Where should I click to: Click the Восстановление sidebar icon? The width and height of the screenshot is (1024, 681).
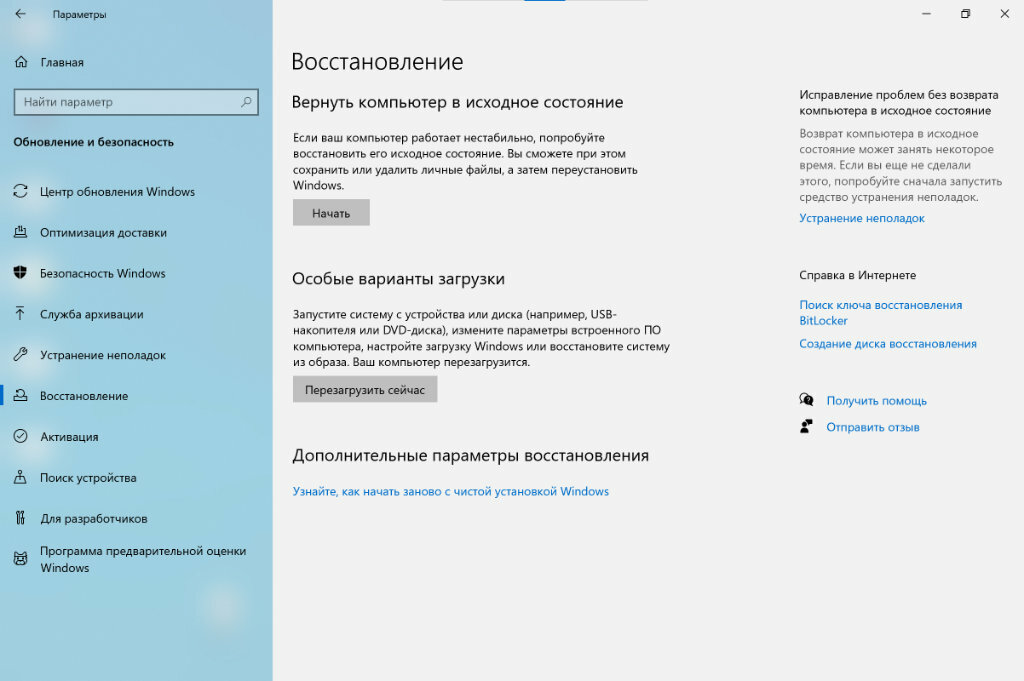[x=20, y=395]
